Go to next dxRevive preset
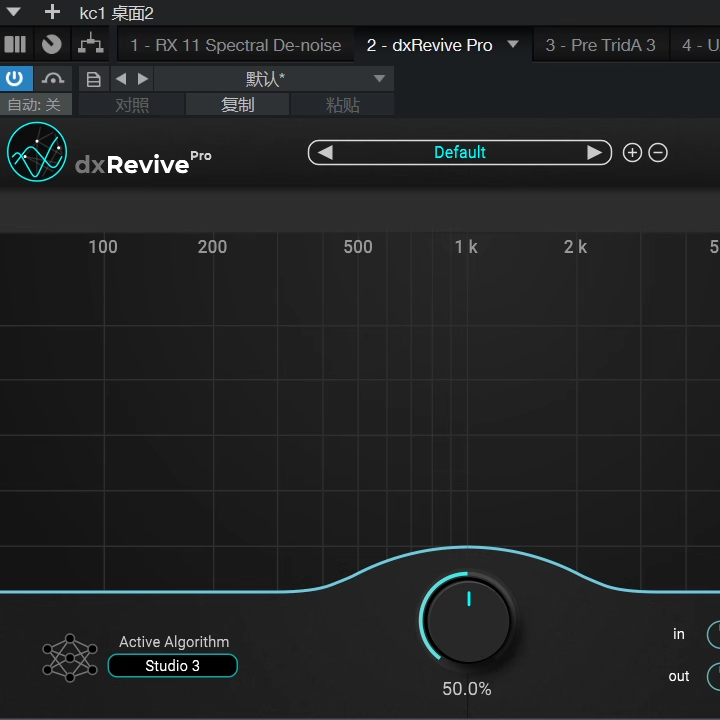Viewport: 720px width, 720px height. (x=594, y=152)
